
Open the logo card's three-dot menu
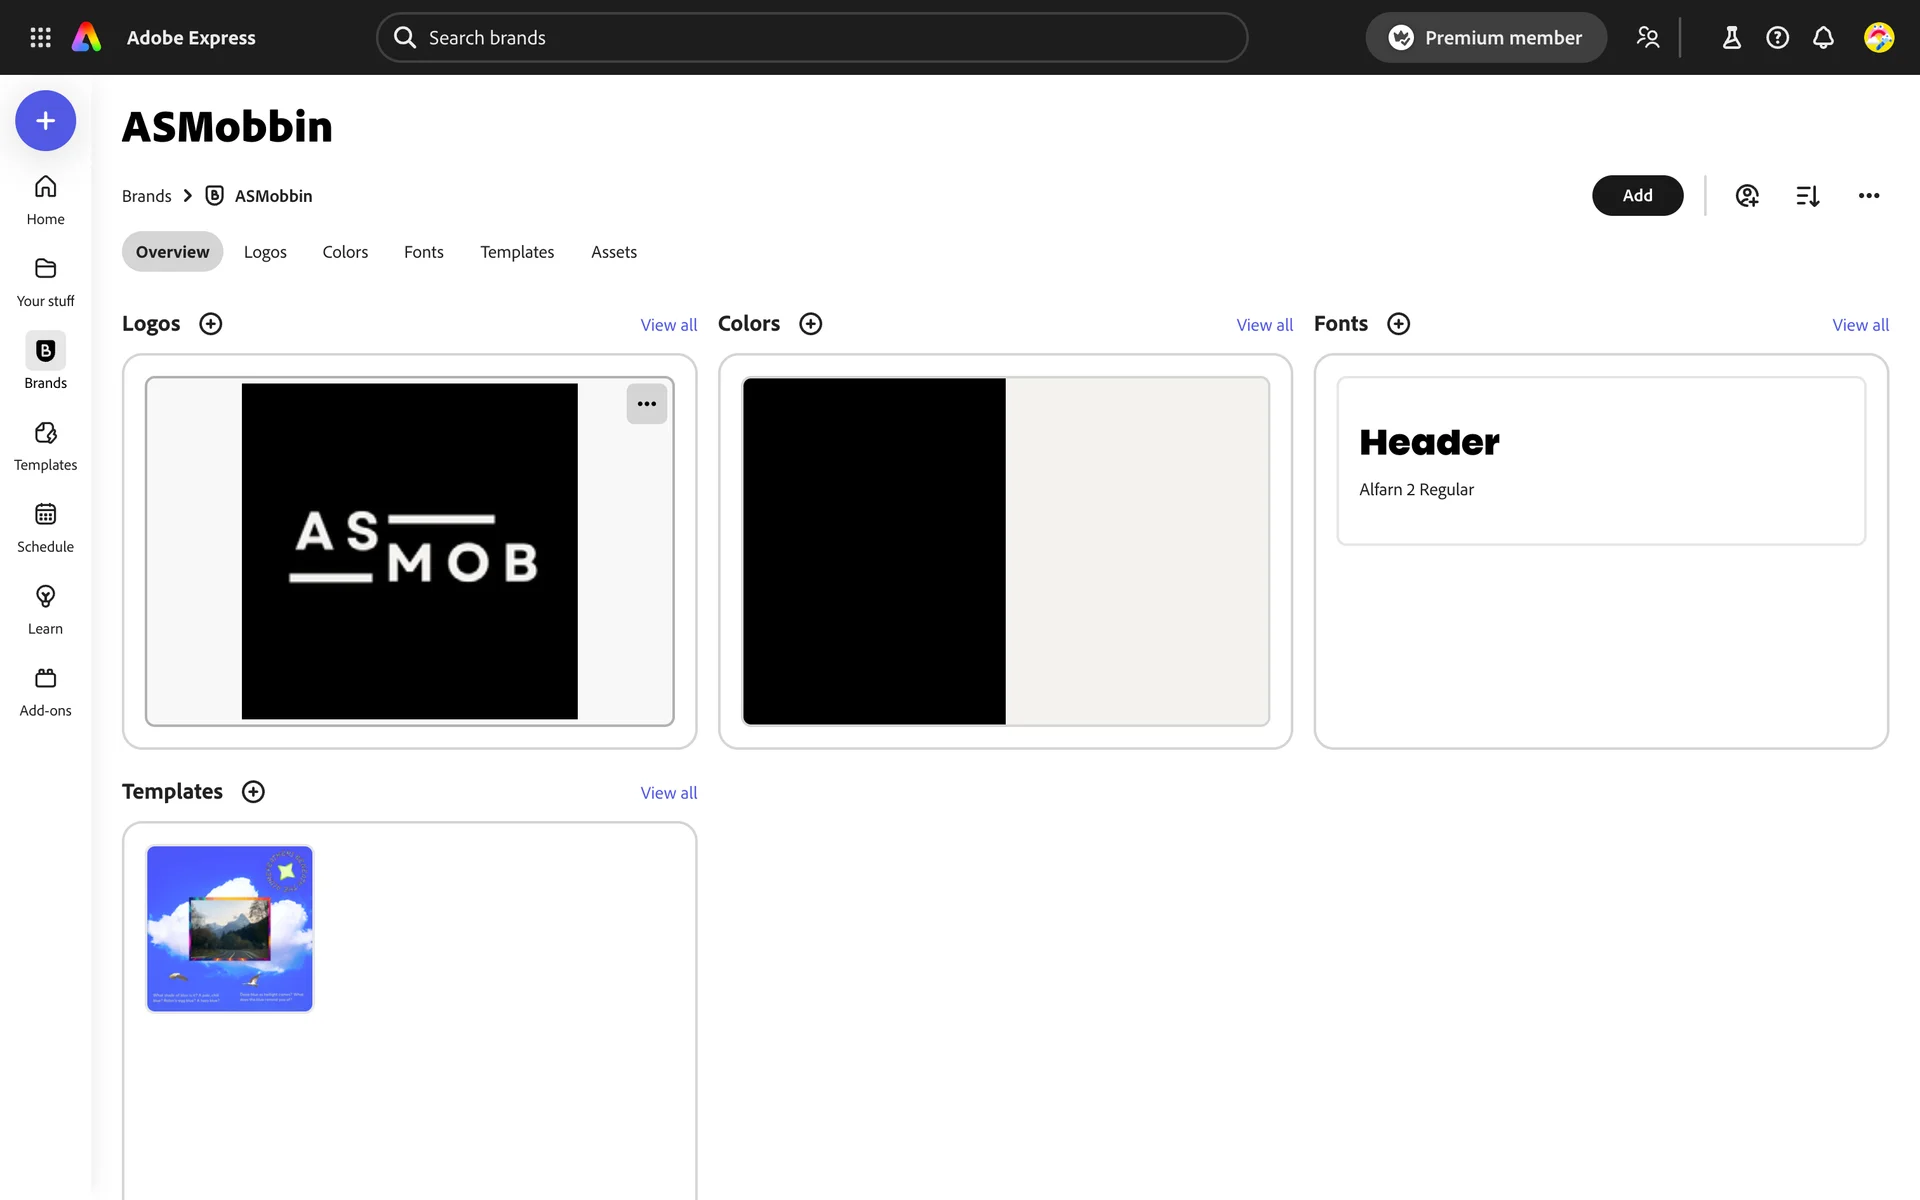pyautogui.click(x=647, y=404)
